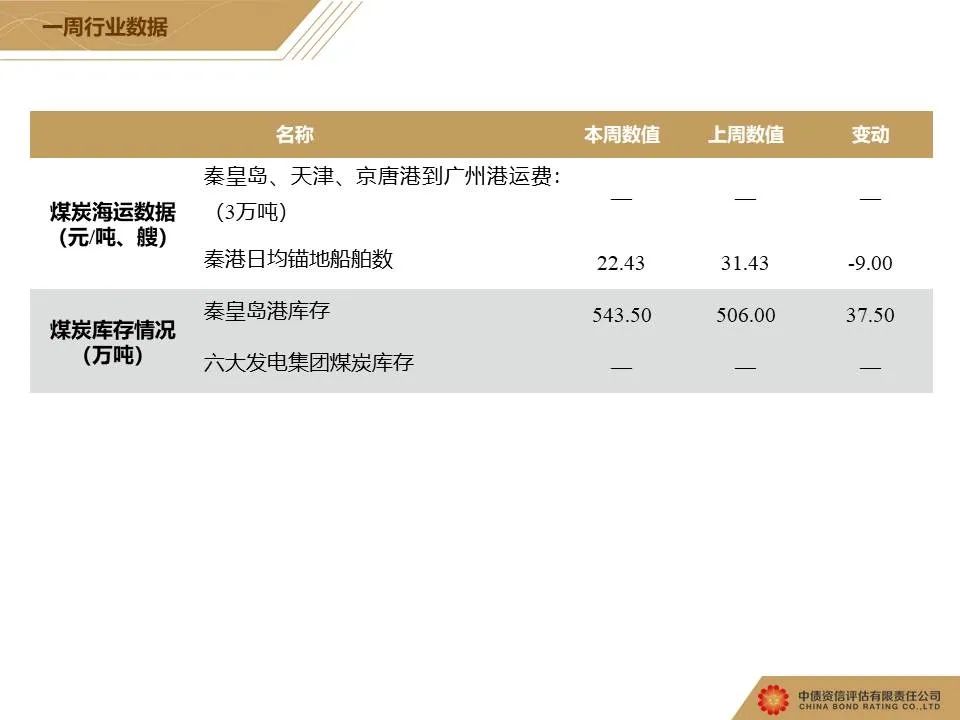Select the 变动 column header
The height and width of the screenshot is (720, 960).
coord(870,134)
